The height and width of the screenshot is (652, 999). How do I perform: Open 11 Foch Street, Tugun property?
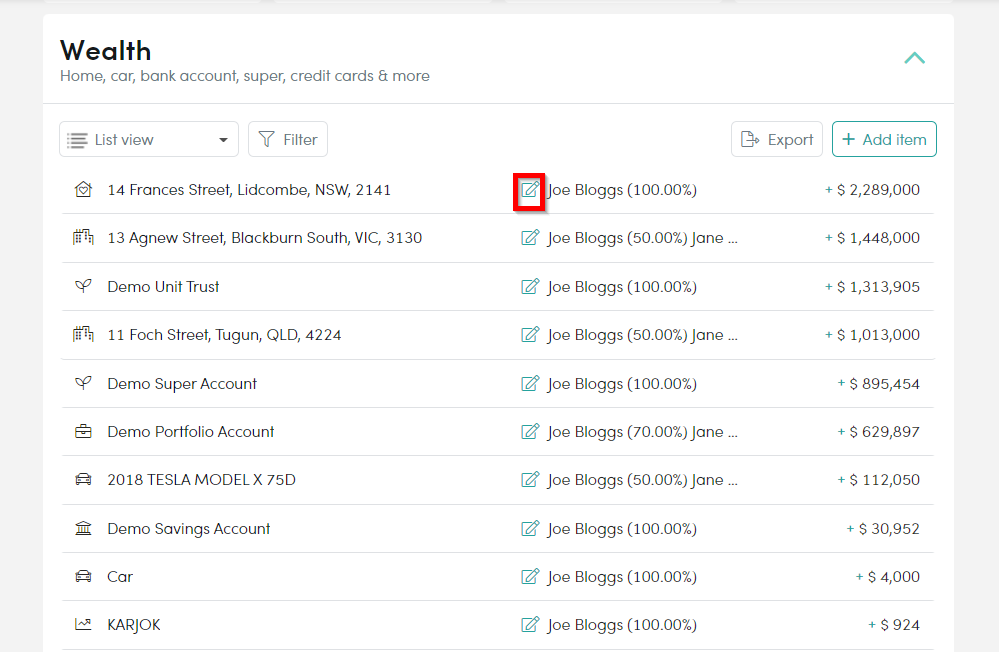click(224, 335)
